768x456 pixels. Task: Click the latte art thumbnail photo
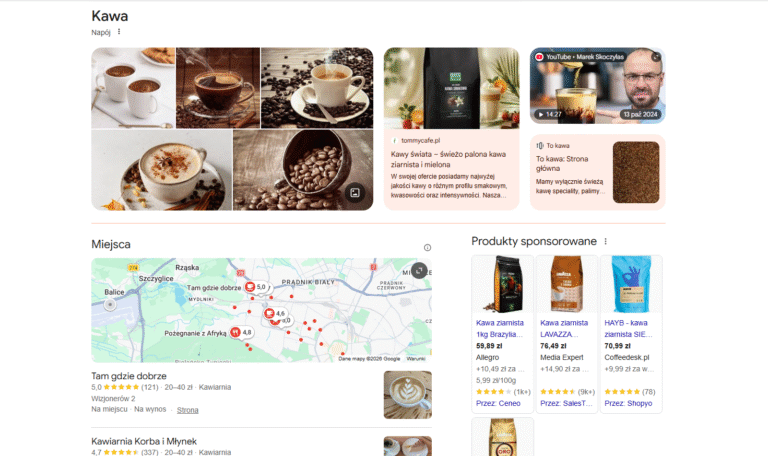(x=407, y=394)
